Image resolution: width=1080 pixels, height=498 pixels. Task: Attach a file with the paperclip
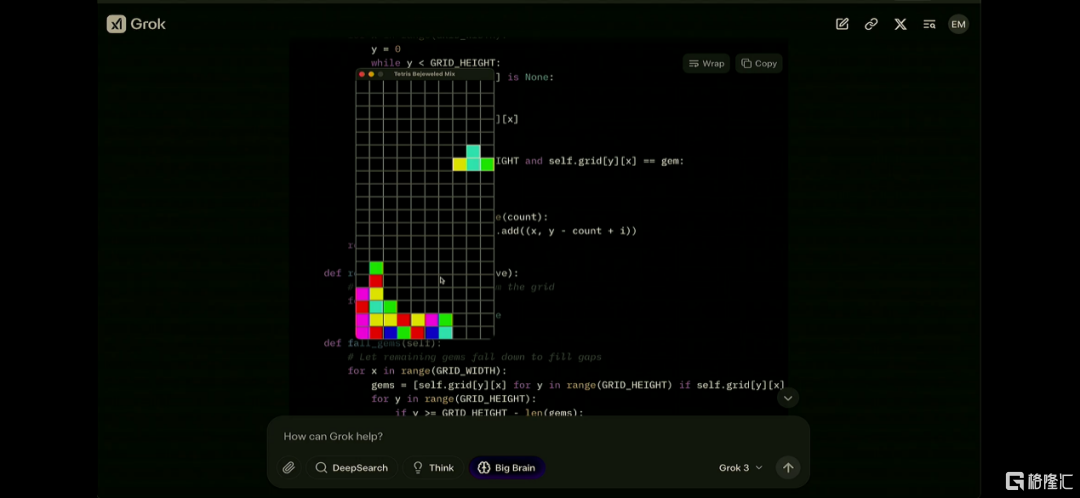[x=289, y=468]
